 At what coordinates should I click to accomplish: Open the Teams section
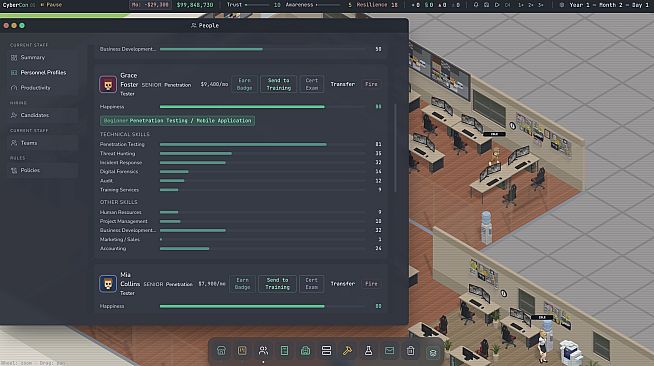click(42, 143)
